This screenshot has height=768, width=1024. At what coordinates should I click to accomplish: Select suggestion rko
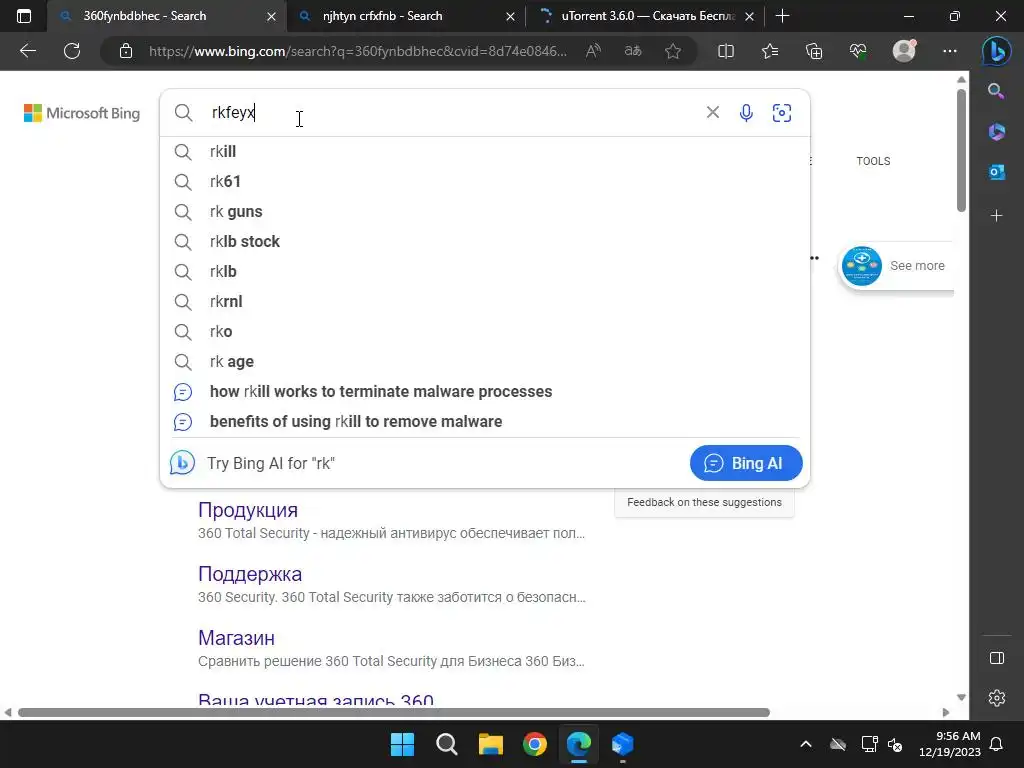485,332
